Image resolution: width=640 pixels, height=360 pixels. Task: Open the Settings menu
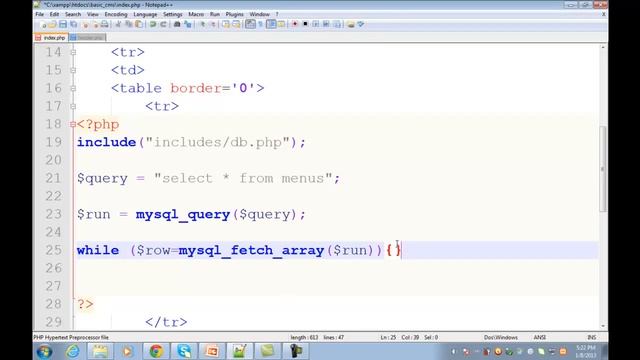pos(173,14)
